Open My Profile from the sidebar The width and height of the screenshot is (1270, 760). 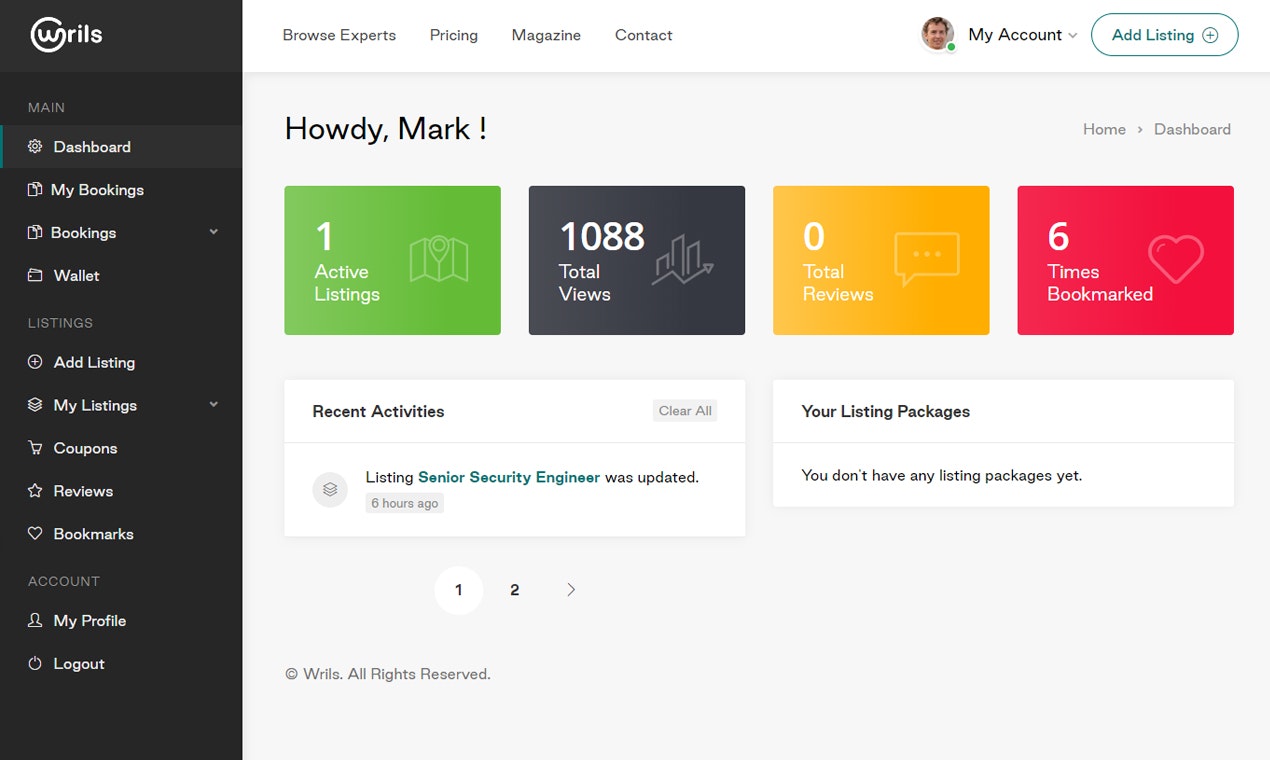[90, 620]
